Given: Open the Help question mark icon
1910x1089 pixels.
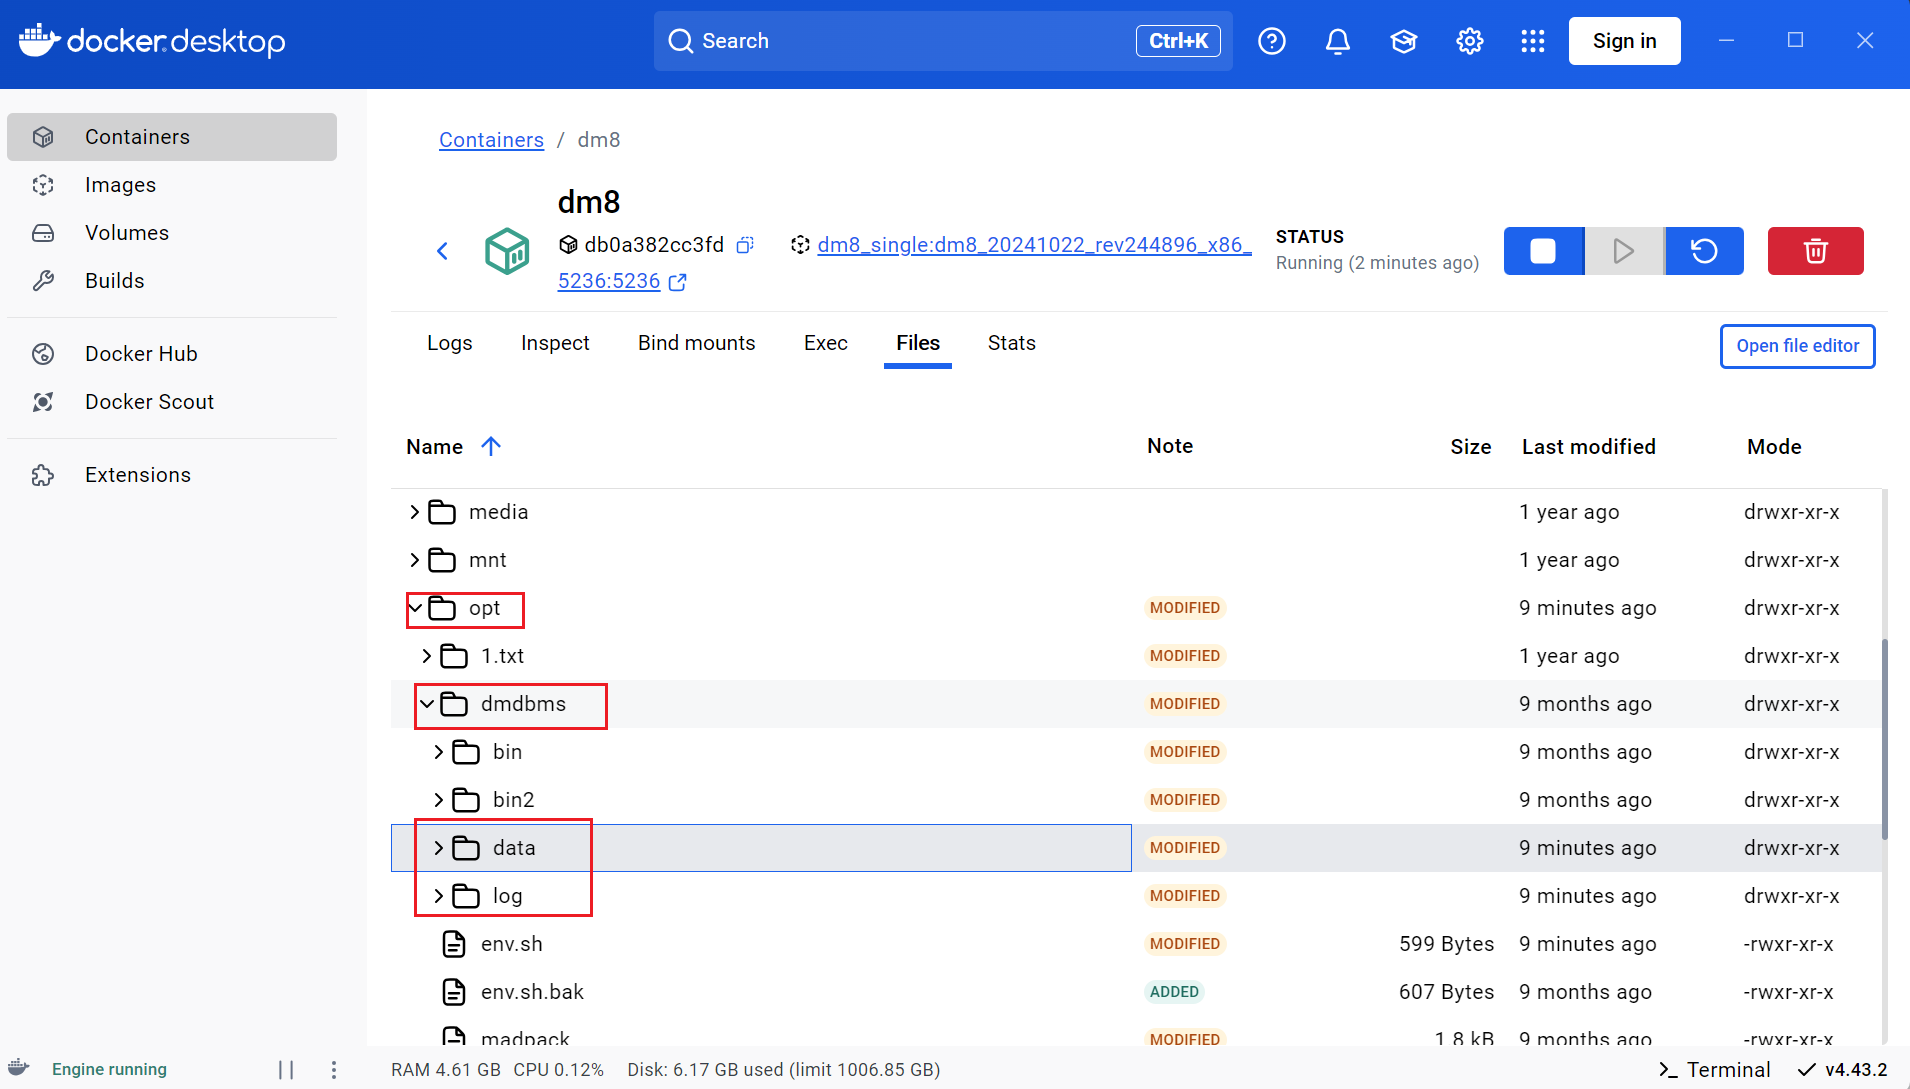Looking at the screenshot, I should click(1271, 41).
